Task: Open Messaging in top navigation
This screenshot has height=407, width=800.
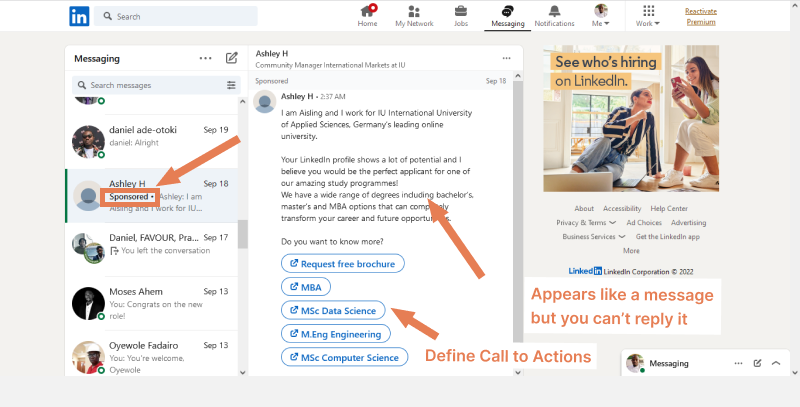Action: pyautogui.click(x=508, y=16)
